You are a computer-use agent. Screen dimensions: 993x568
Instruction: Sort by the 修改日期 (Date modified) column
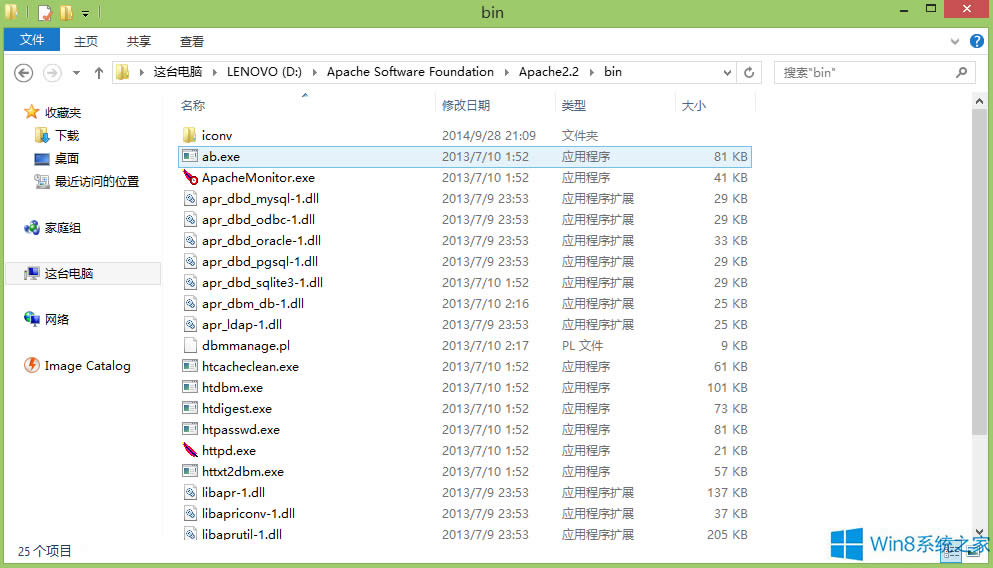click(x=466, y=105)
